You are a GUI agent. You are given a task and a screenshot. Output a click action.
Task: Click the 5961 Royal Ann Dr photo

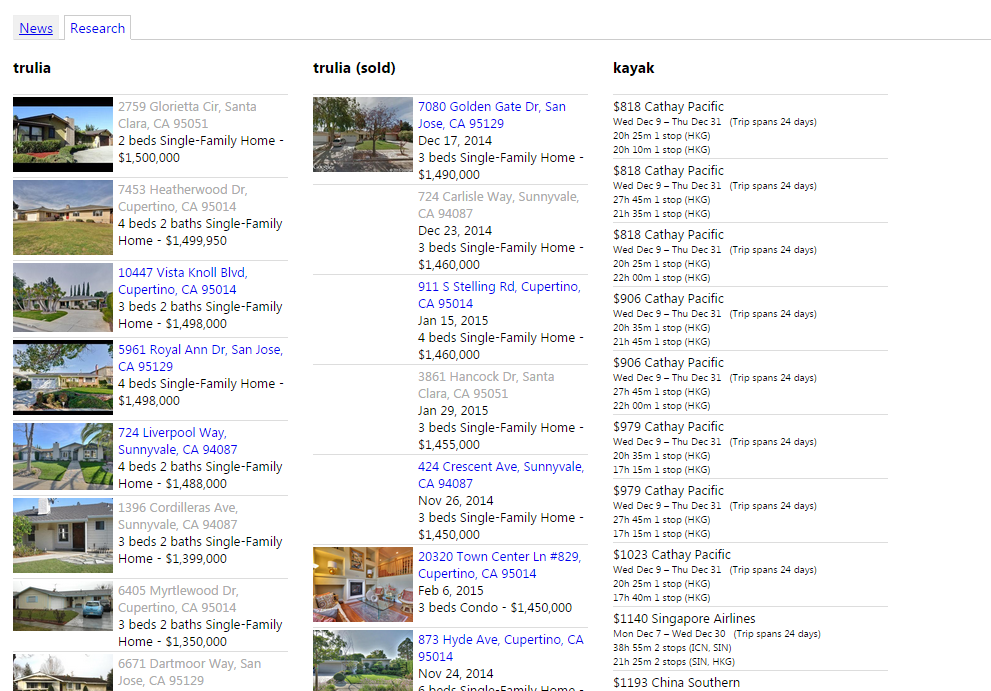pos(63,377)
